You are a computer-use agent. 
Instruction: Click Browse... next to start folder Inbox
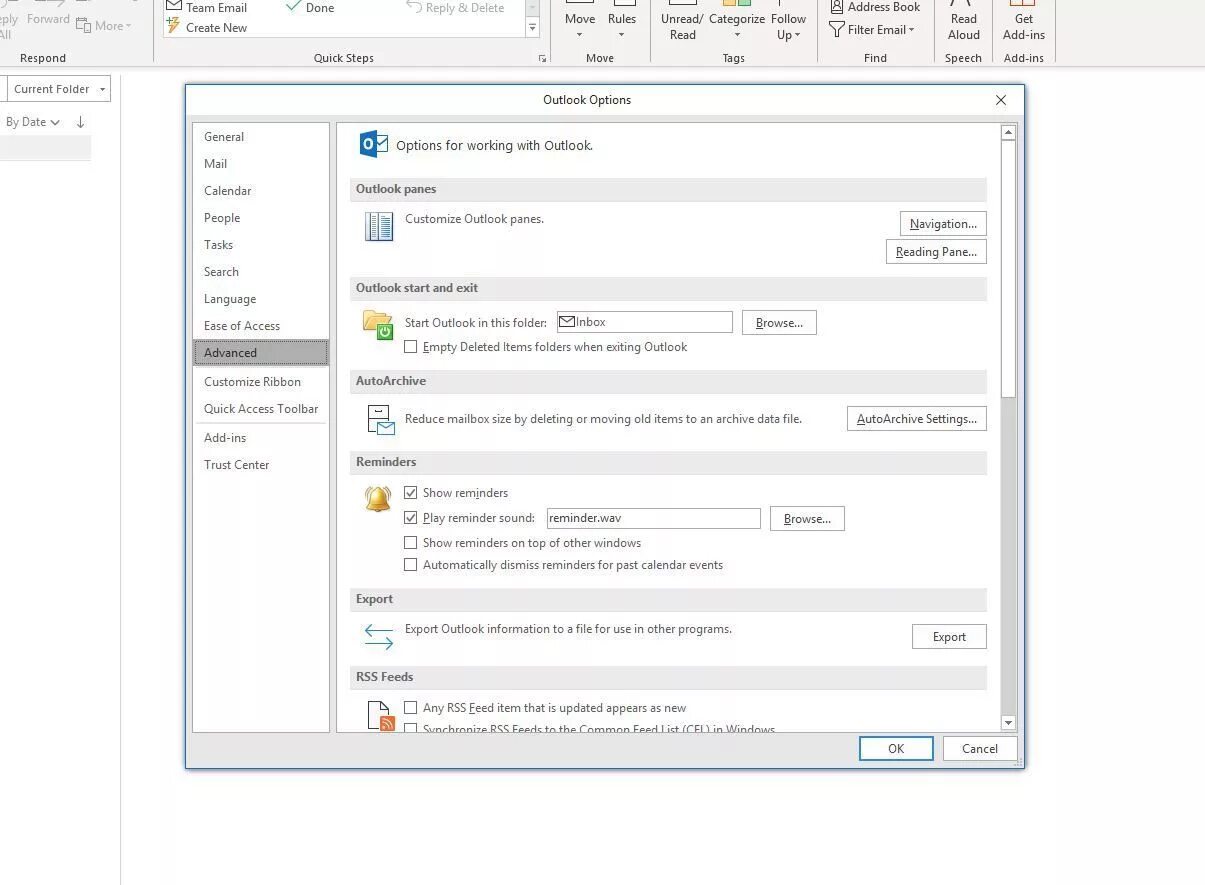[x=779, y=323]
